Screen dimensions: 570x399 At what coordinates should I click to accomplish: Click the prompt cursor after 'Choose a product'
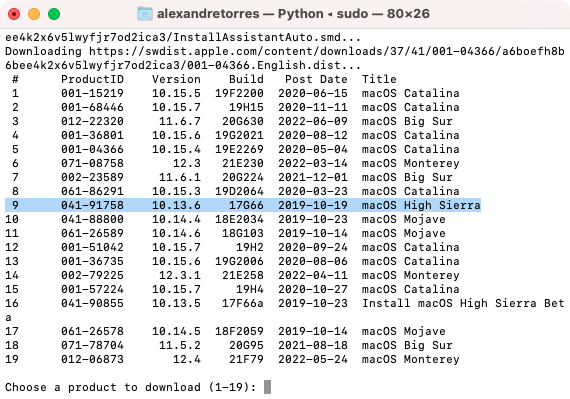pos(267,387)
